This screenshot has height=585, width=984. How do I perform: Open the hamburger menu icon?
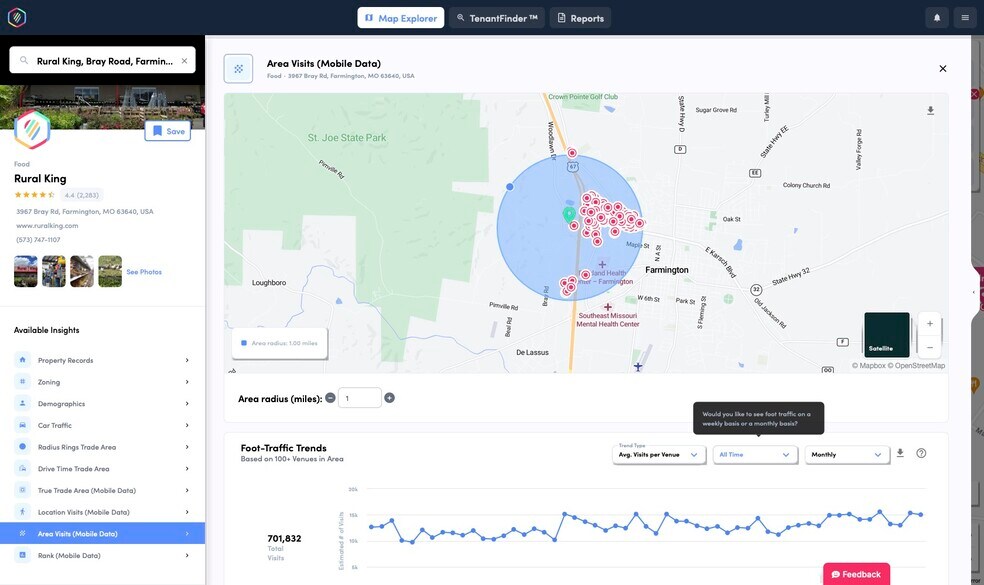(964, 17)
